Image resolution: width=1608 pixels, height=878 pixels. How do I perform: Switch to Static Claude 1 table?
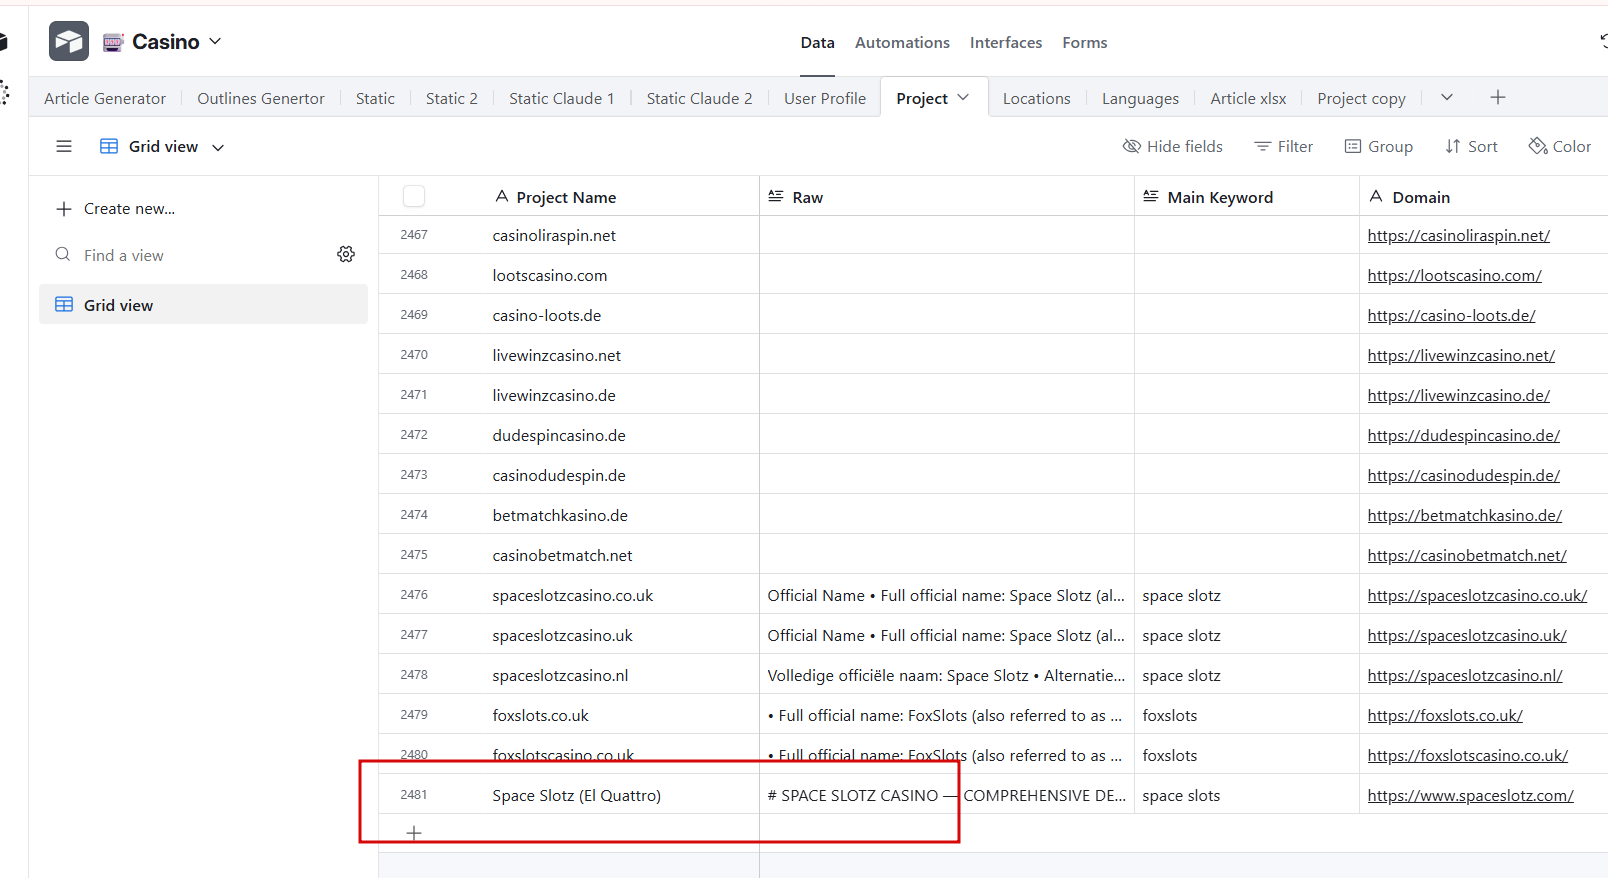pyautogui.click(x=562, y=98)
